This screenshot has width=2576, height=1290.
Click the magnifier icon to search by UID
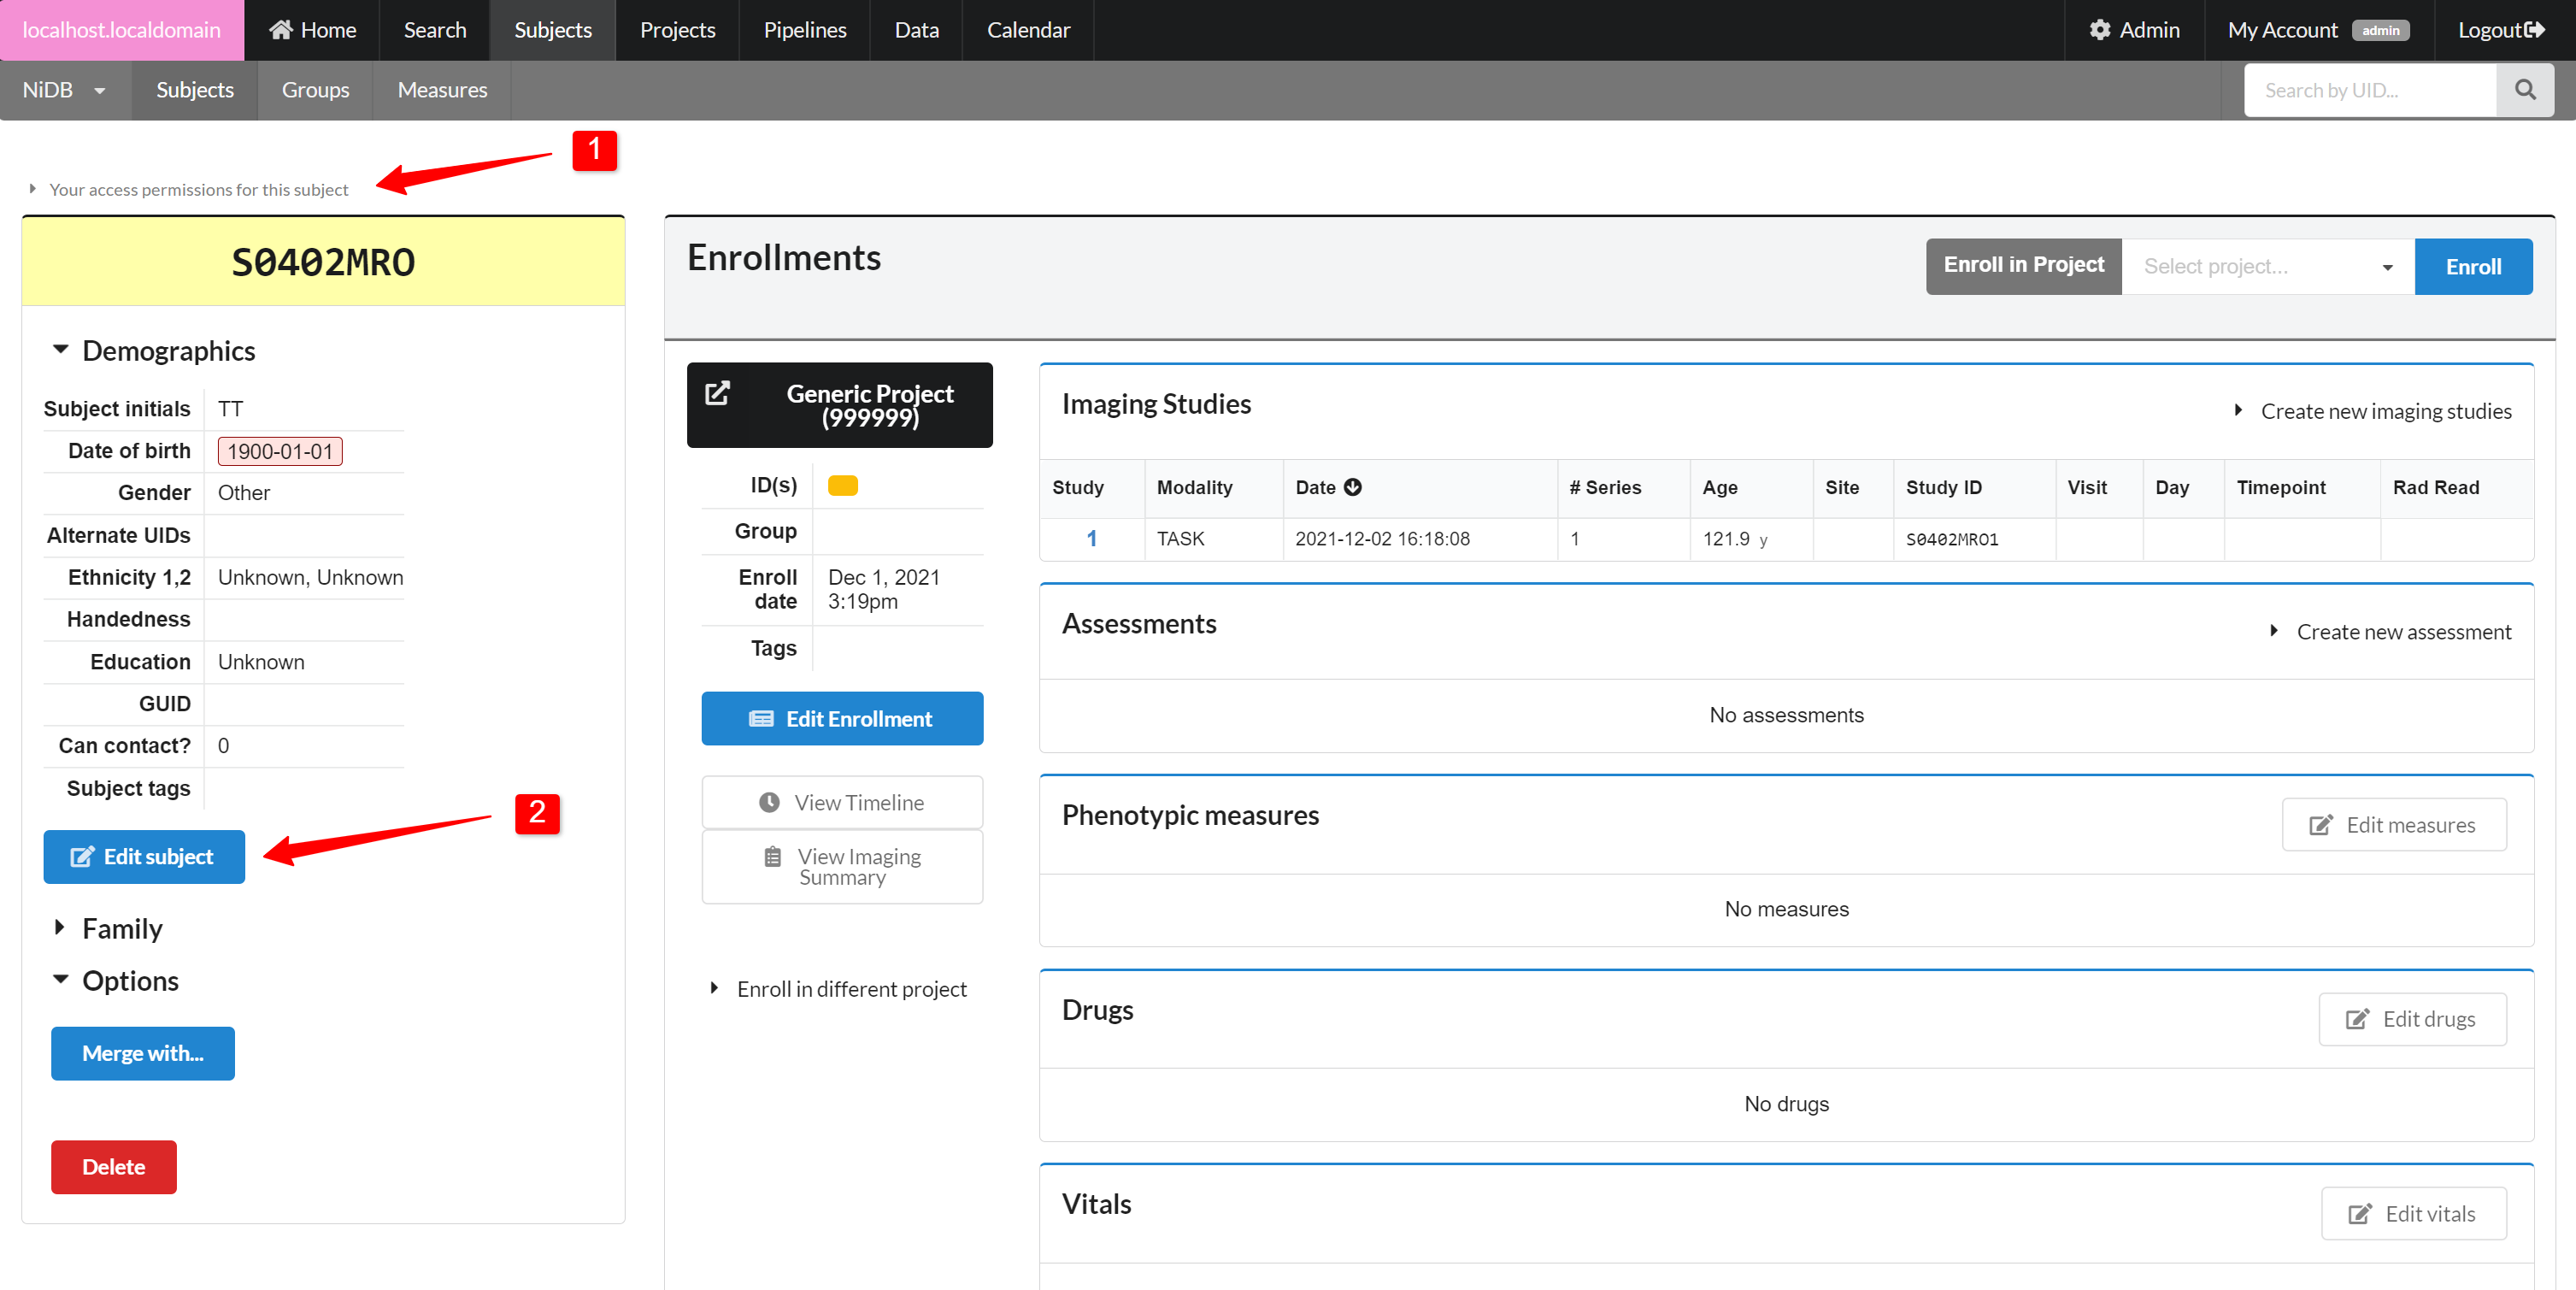pos(2524,90)
